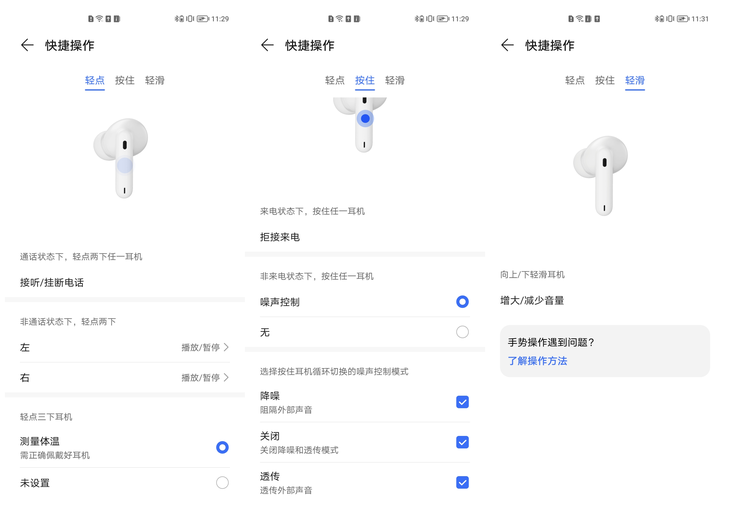The image size is (730, 505).
Task: Uncheck the 透传 checkbox
Action: [x=462, y=482]
